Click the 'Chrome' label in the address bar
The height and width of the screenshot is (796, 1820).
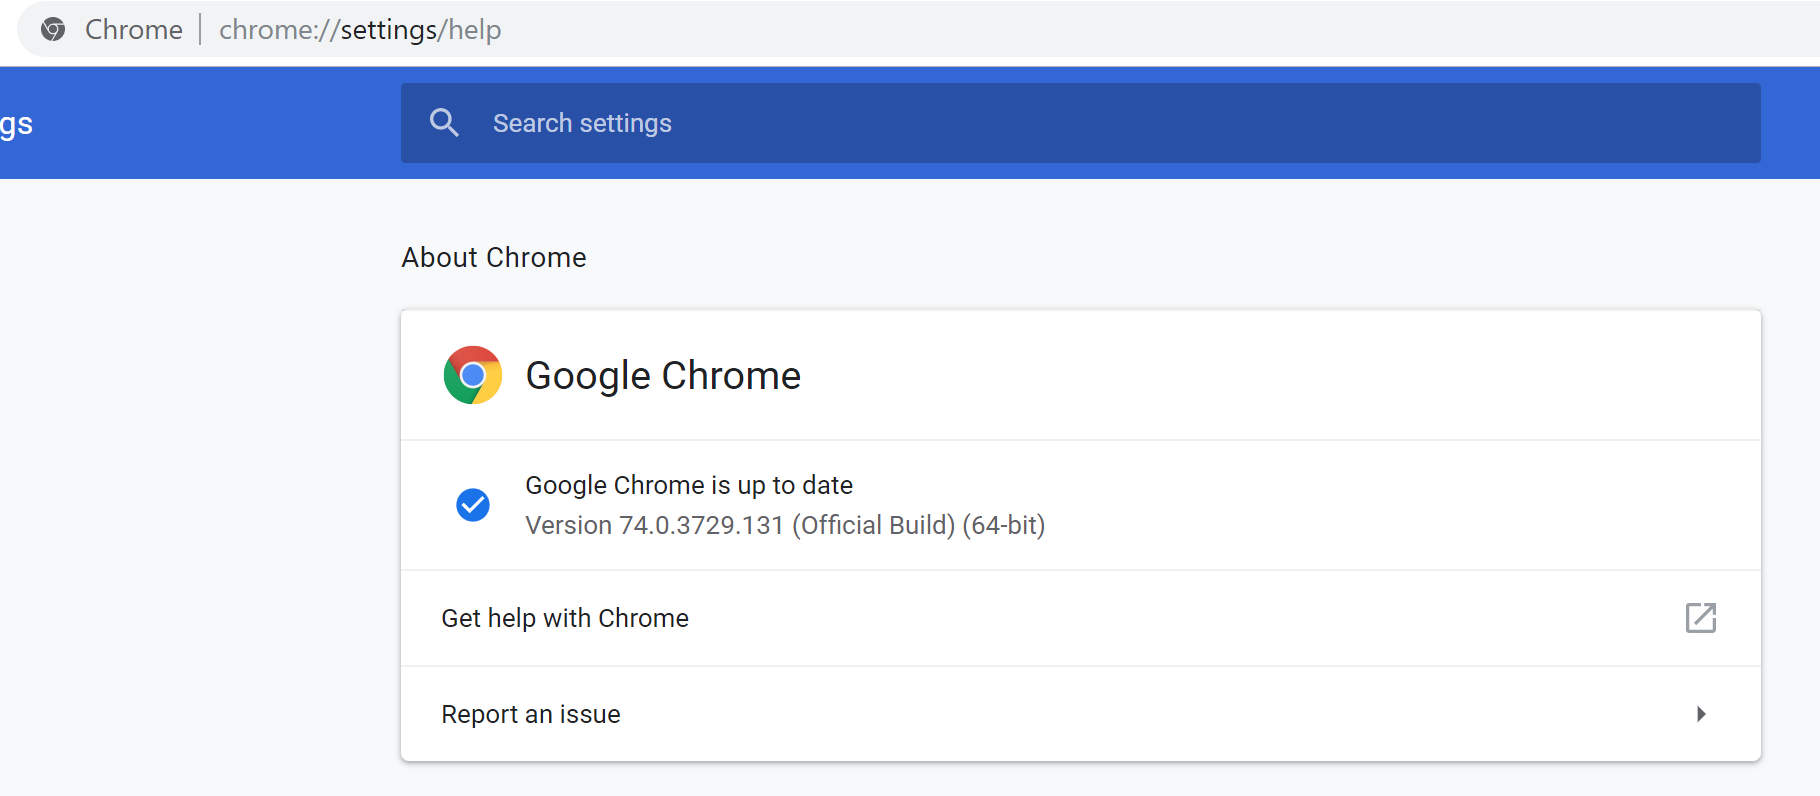[134, 30]
